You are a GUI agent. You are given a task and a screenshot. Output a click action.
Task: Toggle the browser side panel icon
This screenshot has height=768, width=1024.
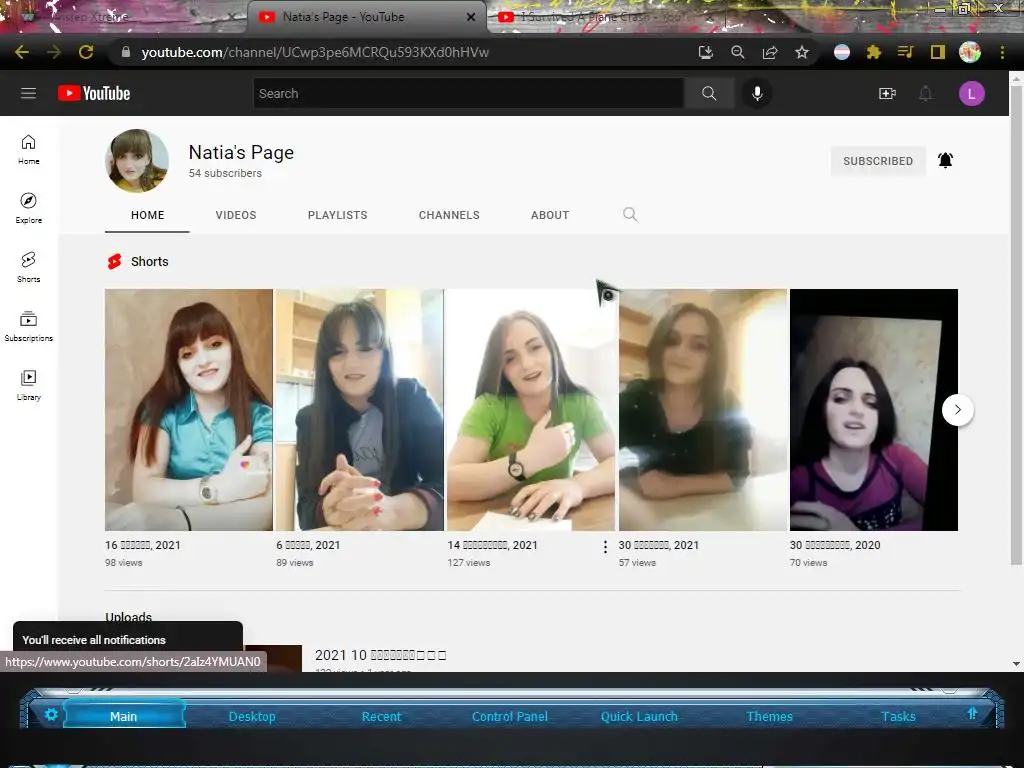pos(938,52)
